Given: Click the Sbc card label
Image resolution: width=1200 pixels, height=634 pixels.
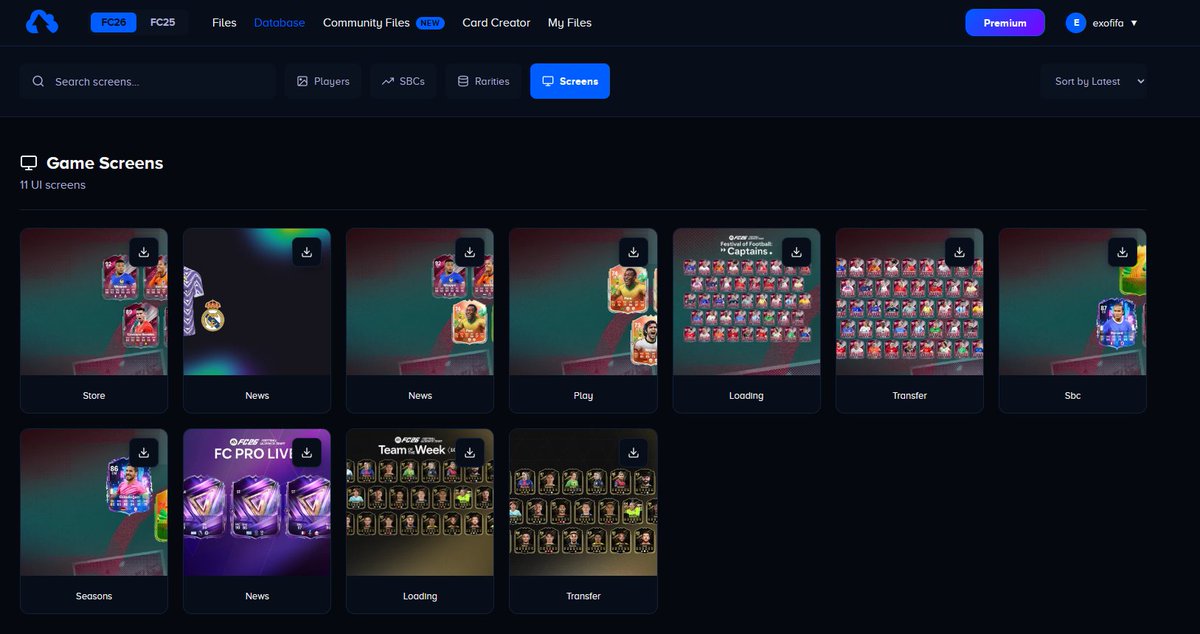Looking at the screenshot, I should [x=1073, y=396].
